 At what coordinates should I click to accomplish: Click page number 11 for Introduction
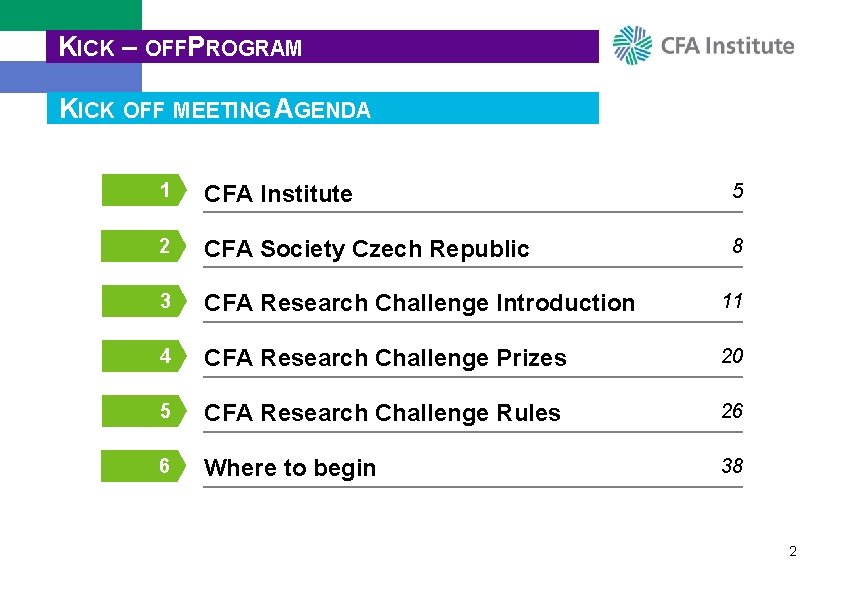(x=732, y=301)
